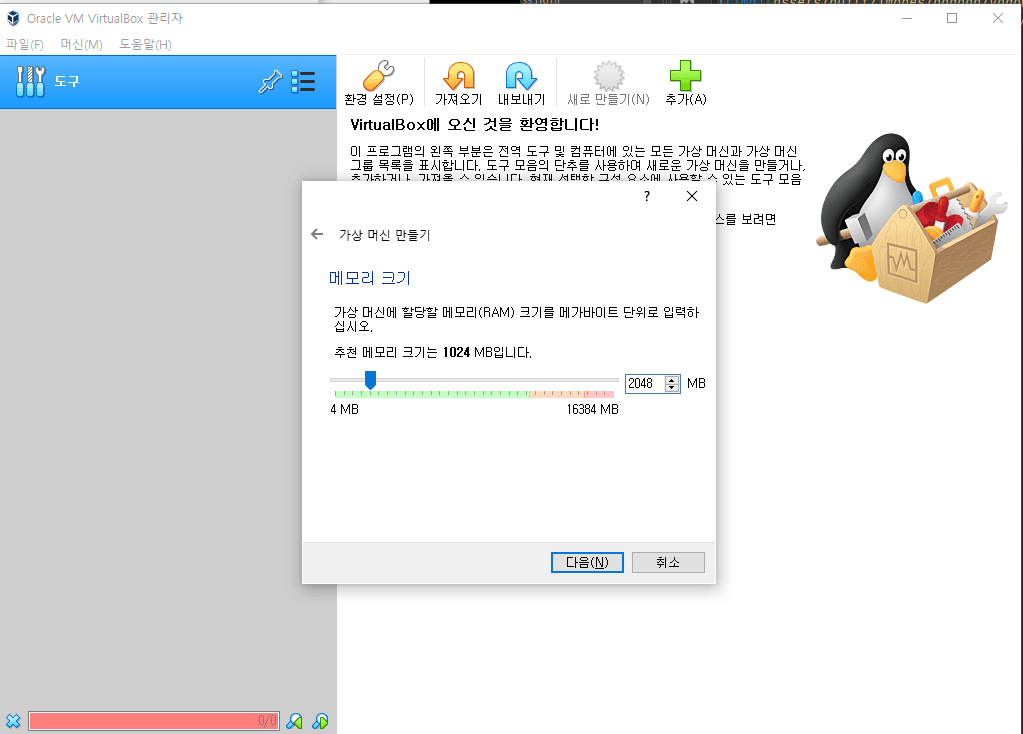Click the penguin toolbox welcome image
The height and width of the screenshot is (734, 1023).
point(912,218)
